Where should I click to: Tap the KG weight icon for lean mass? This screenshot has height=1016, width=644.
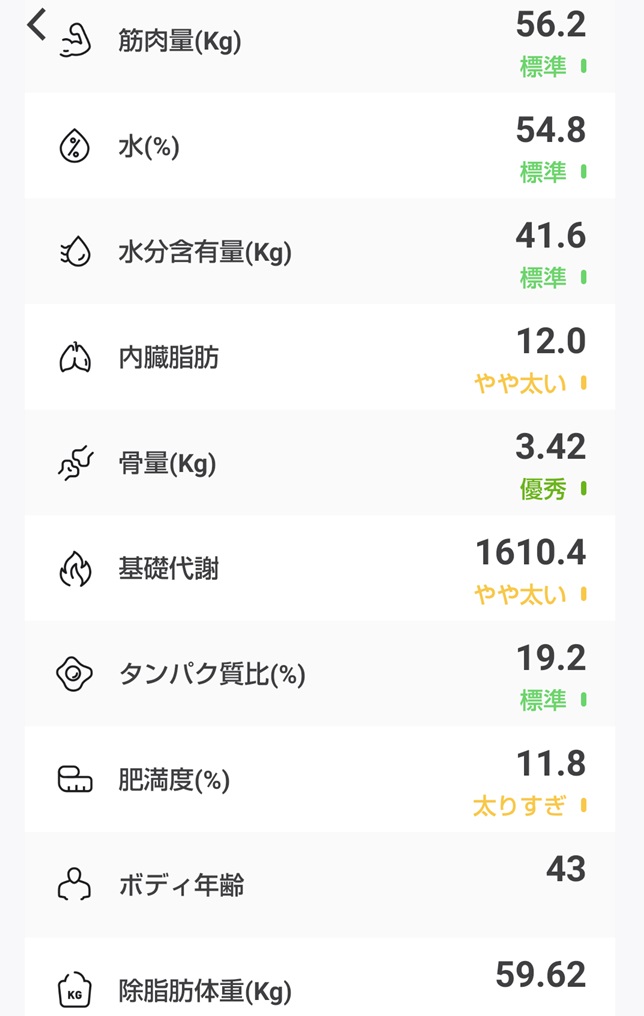[x=75, y=991]
